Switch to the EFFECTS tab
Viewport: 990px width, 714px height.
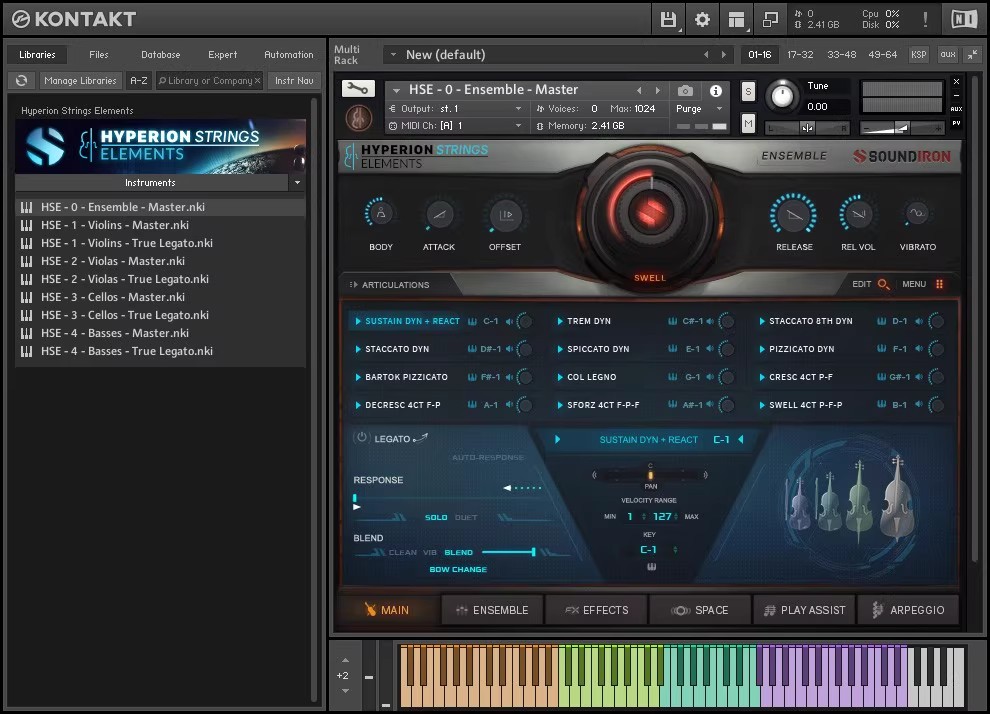596,610
